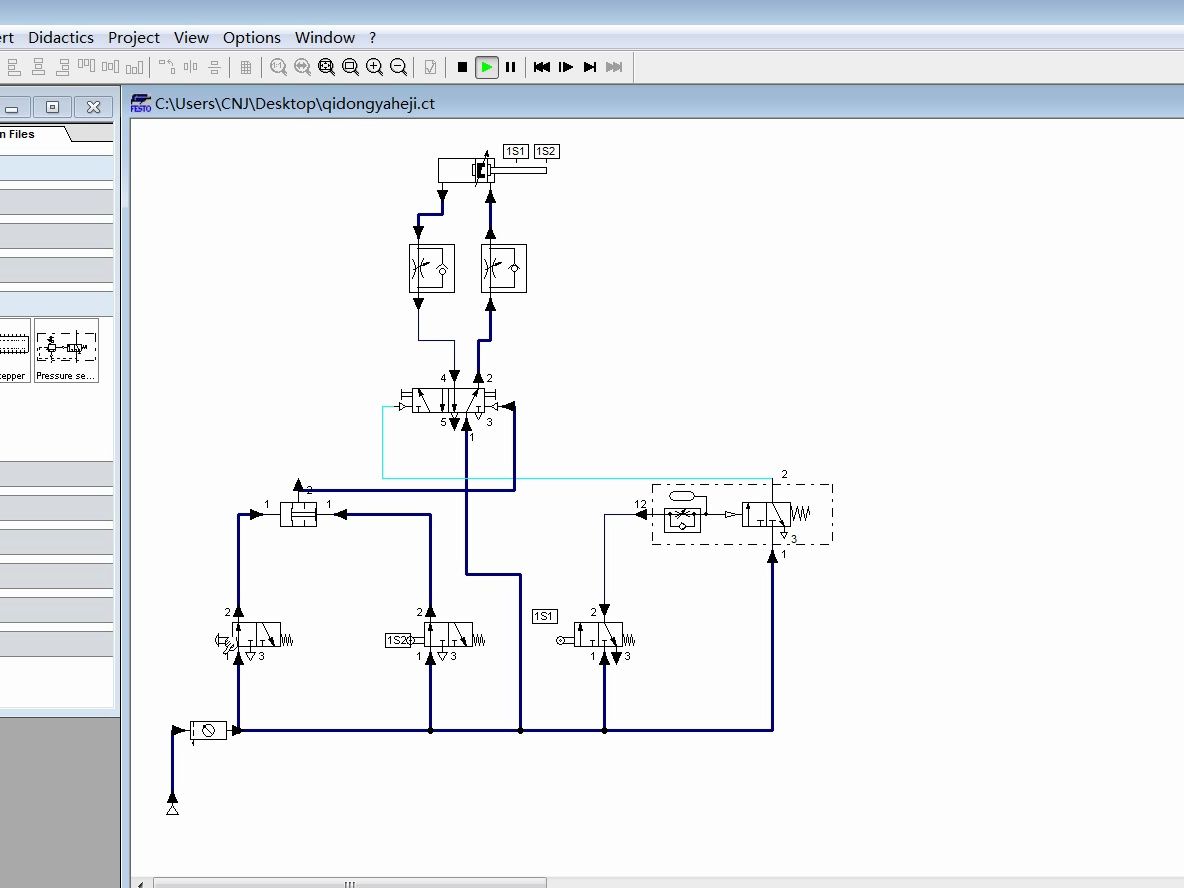The image size is (1184, 888).
Task: Open the Window menu
Action: coord(324,37)
